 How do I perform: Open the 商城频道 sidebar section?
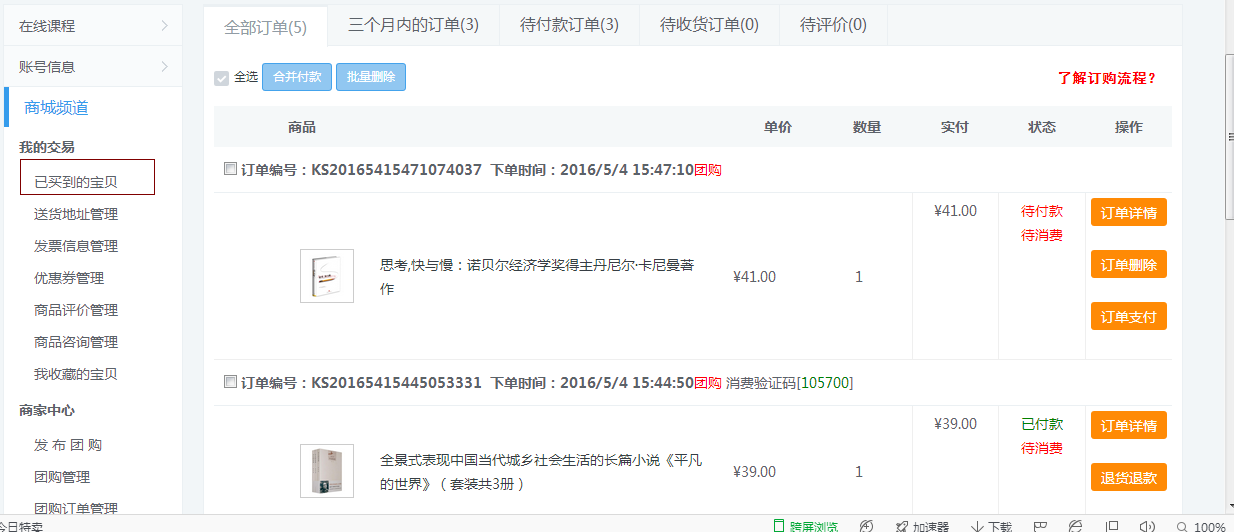63,108
